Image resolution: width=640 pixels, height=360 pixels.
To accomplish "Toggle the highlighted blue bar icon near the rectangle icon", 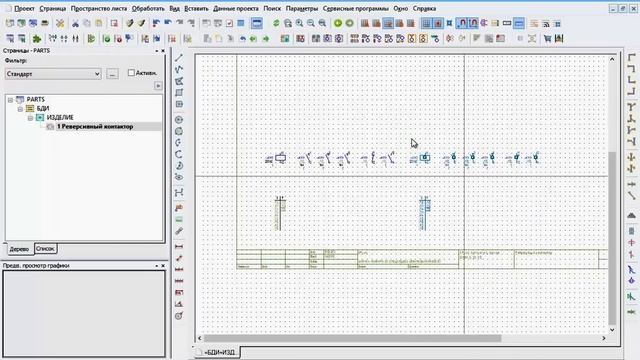I will pyautogui.click(x=519, y=23).
